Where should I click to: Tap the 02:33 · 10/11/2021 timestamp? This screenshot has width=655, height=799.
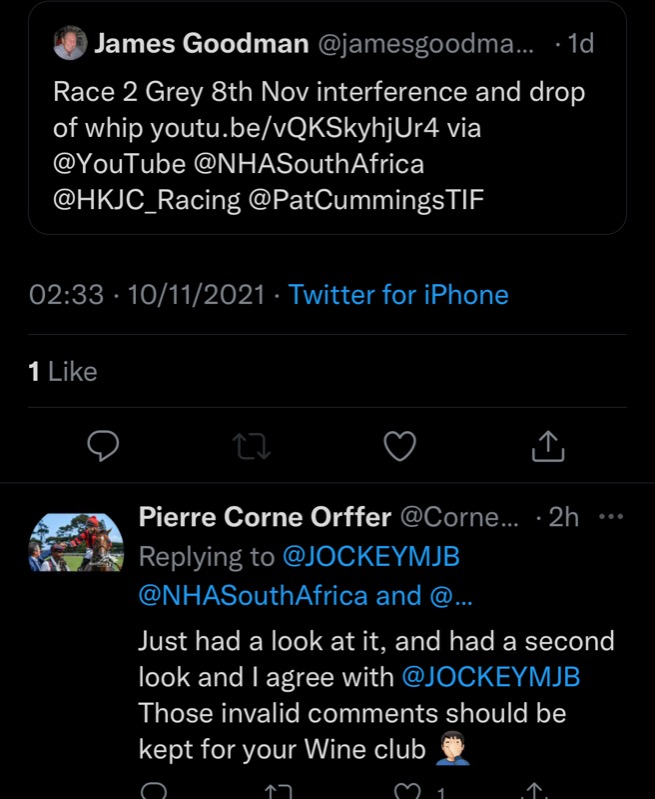(148, 295)
